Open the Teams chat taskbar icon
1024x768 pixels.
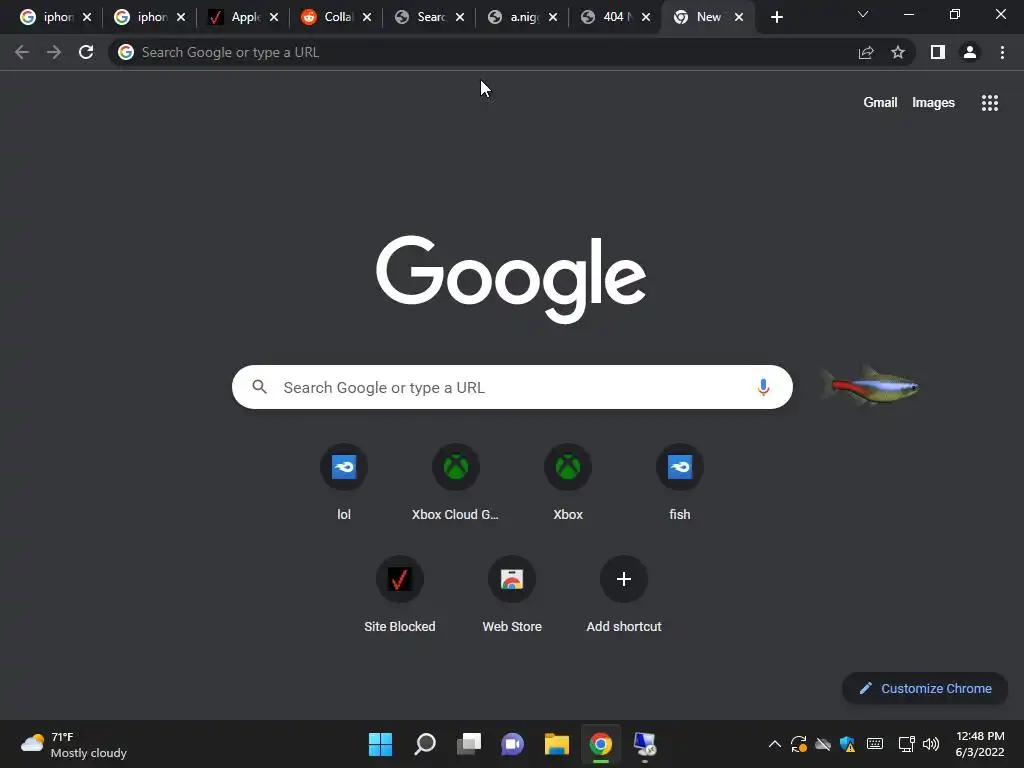(x=513, y=744)
